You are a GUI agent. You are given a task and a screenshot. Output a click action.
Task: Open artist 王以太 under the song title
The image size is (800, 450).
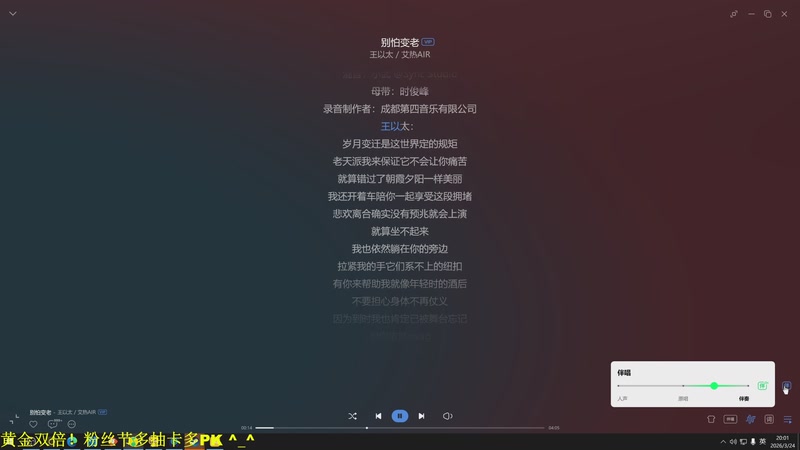[381, 55]
